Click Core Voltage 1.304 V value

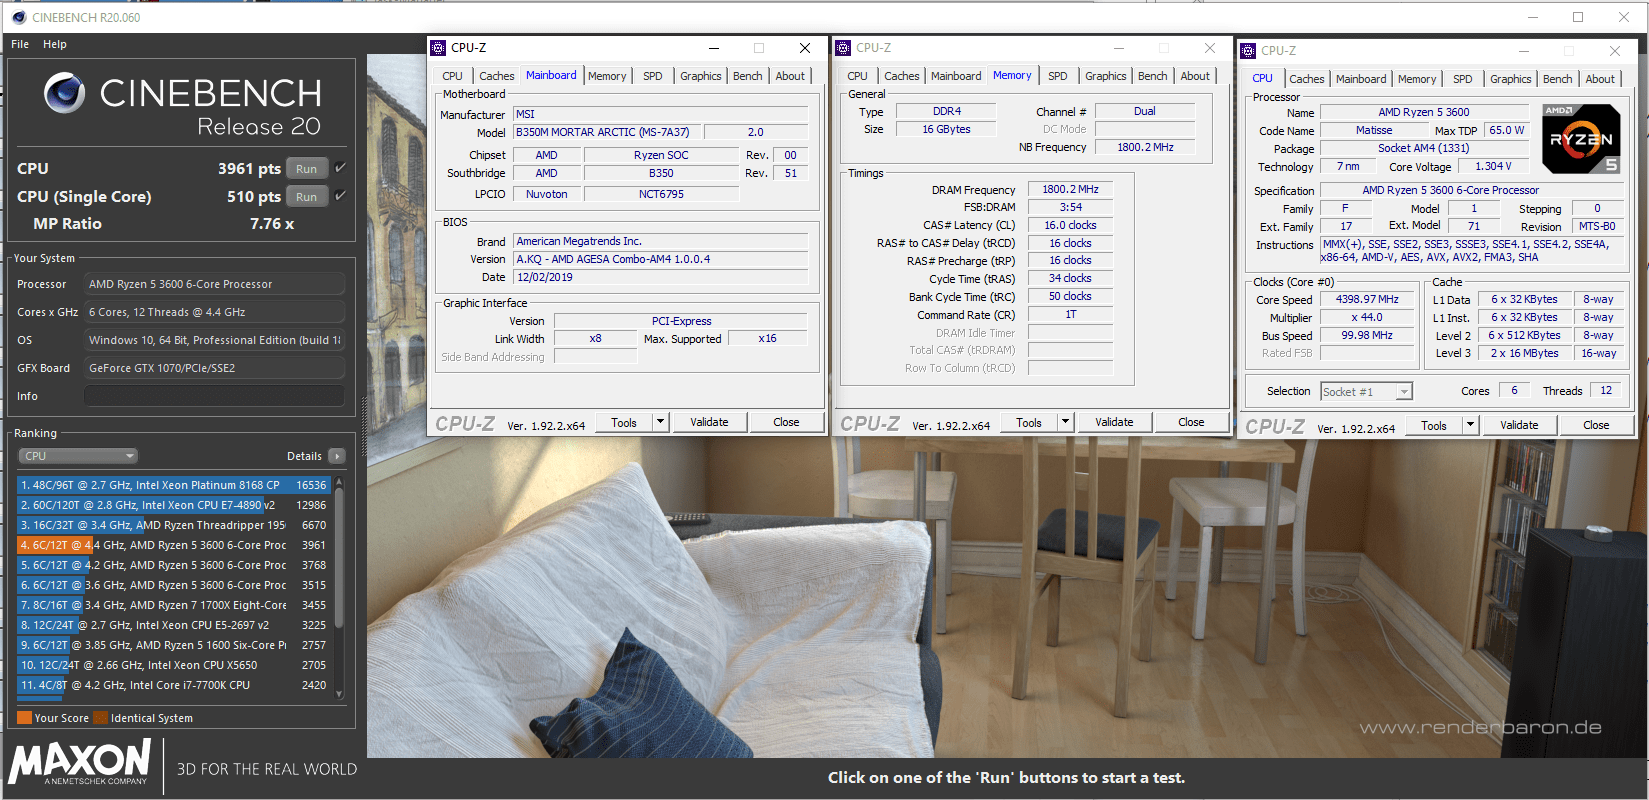click(x=1493, y=166)
